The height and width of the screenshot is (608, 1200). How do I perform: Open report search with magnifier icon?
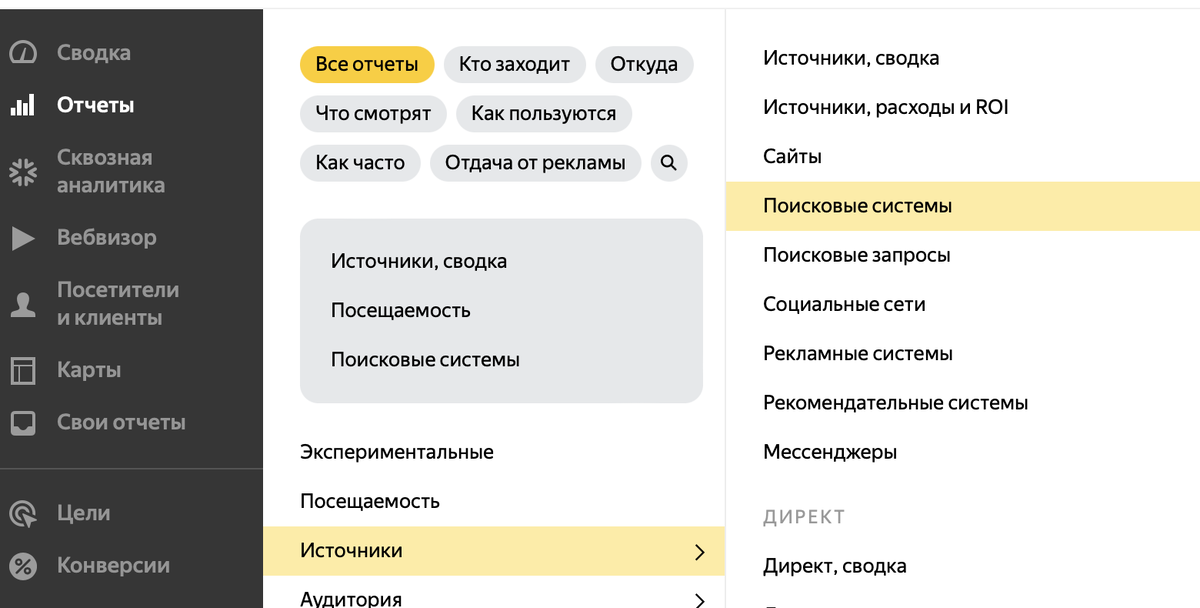[x=669, y=163]
